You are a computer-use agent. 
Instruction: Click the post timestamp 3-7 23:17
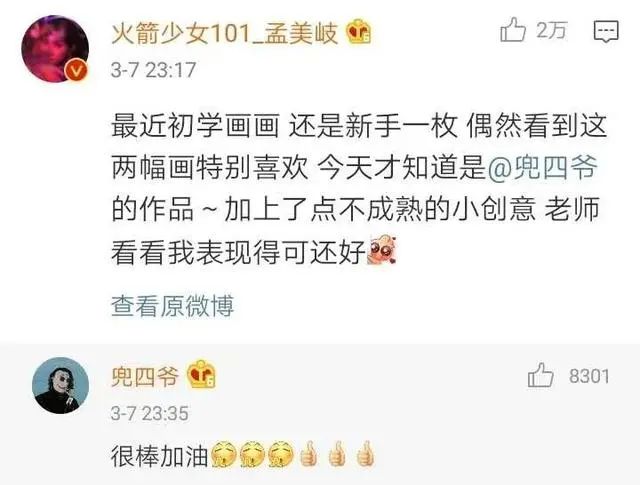(x=153, y=70)
